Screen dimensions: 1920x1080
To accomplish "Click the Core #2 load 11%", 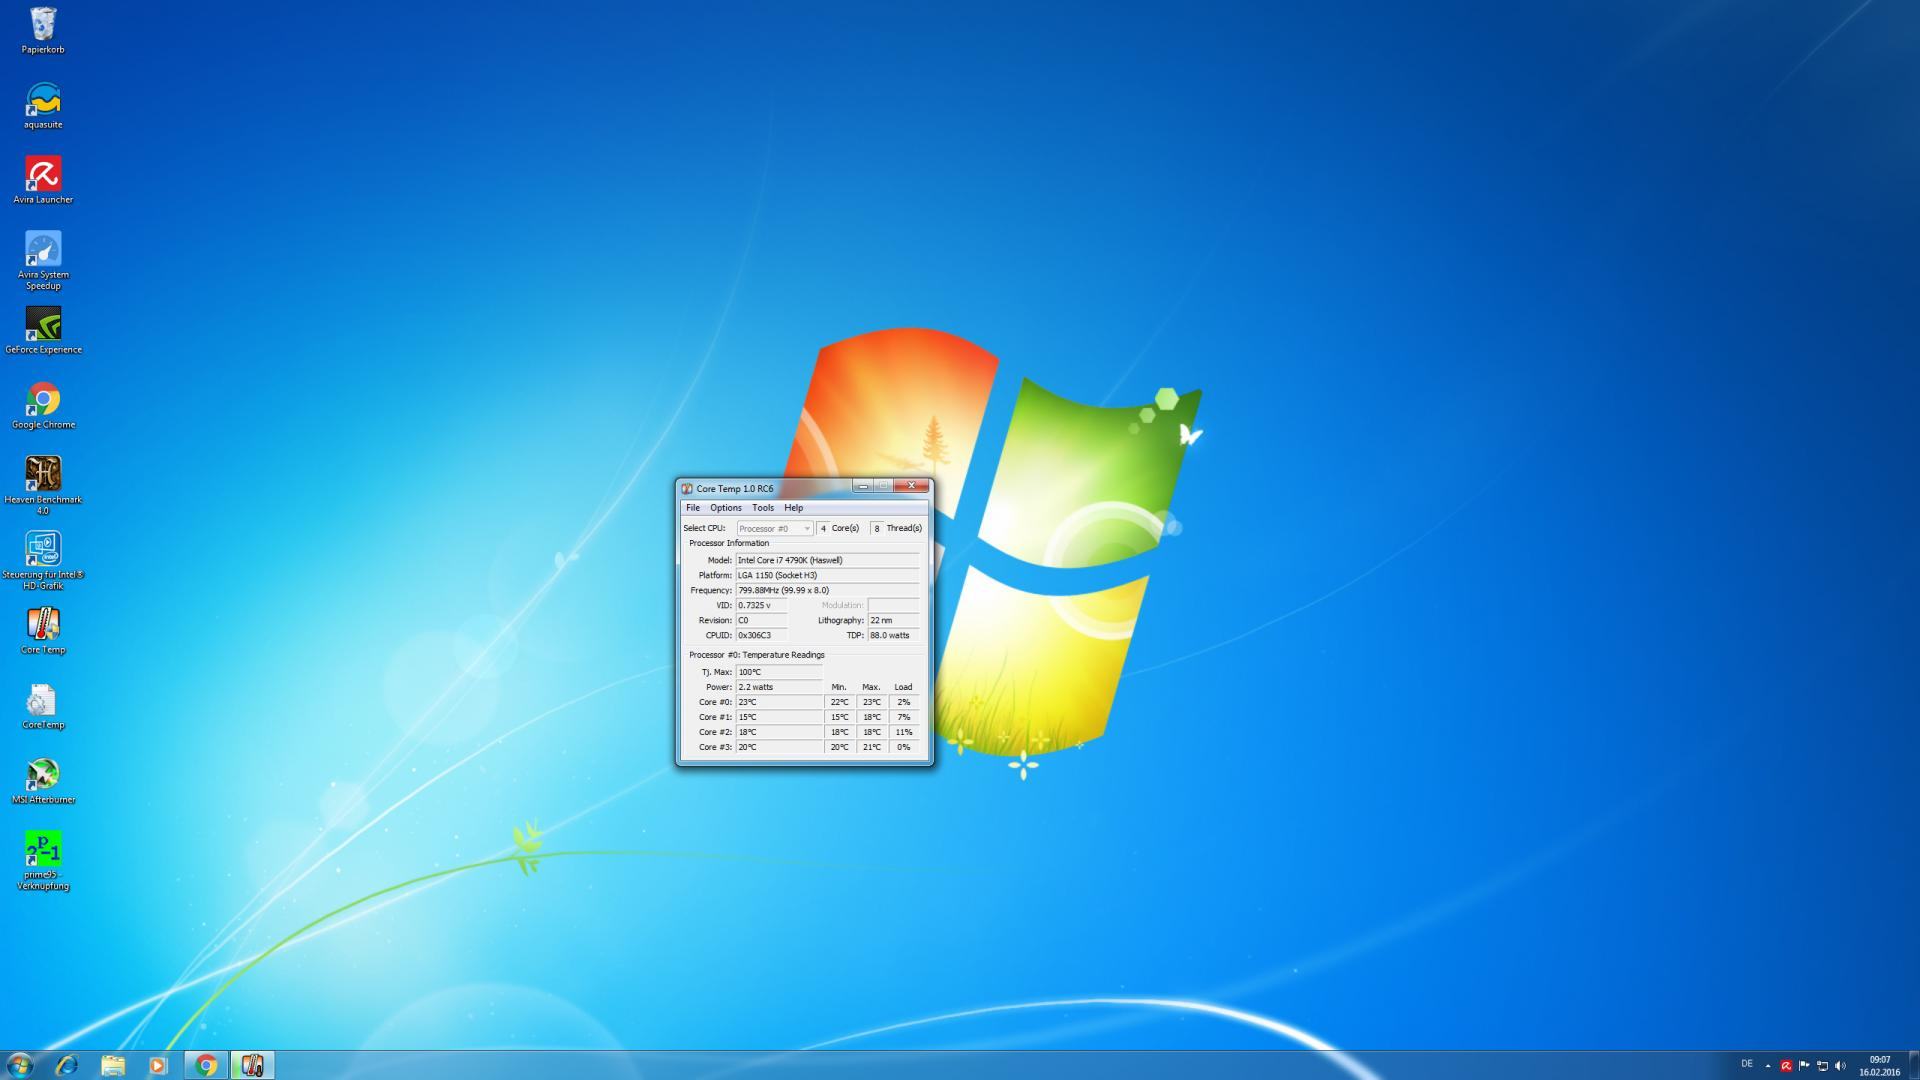I will [904, 732].
